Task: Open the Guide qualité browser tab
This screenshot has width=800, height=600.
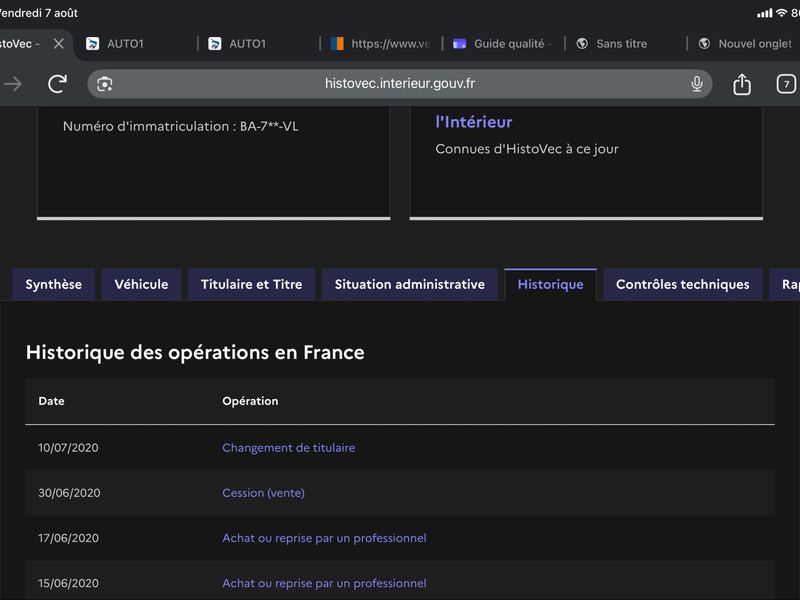Action: pyautogui.click(x=503, y=44)
